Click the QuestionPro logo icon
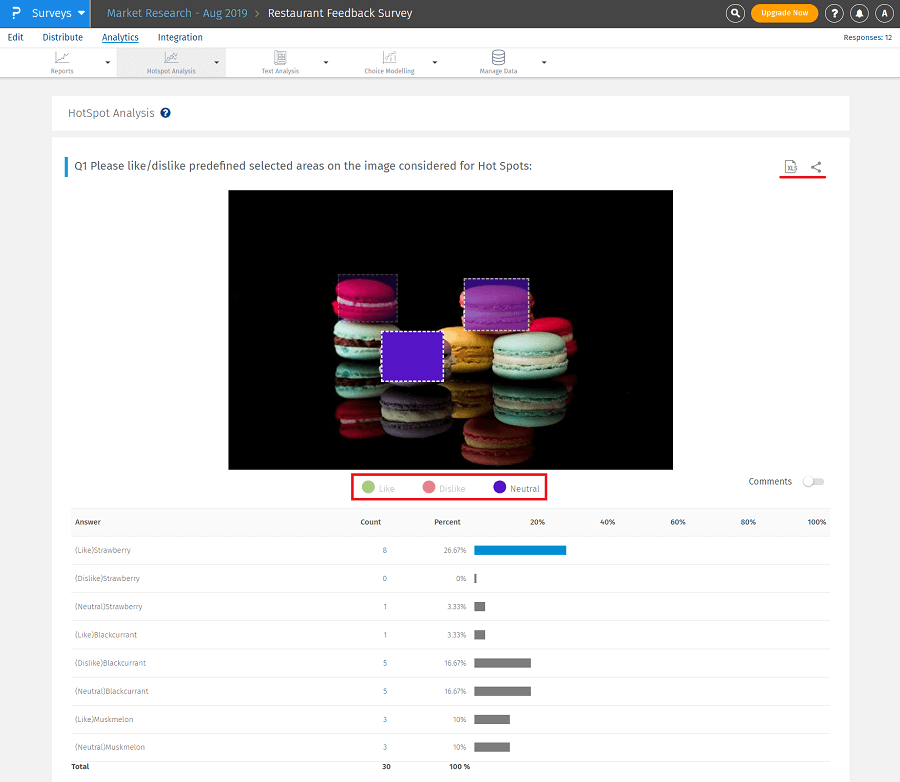900x782 pixels. (x=15, y=13)
